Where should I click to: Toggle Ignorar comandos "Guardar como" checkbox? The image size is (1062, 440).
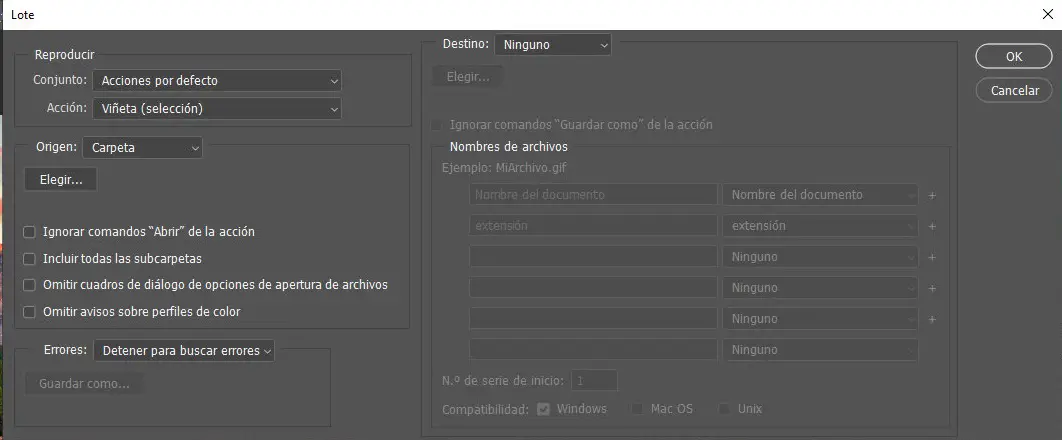point(437,125)
